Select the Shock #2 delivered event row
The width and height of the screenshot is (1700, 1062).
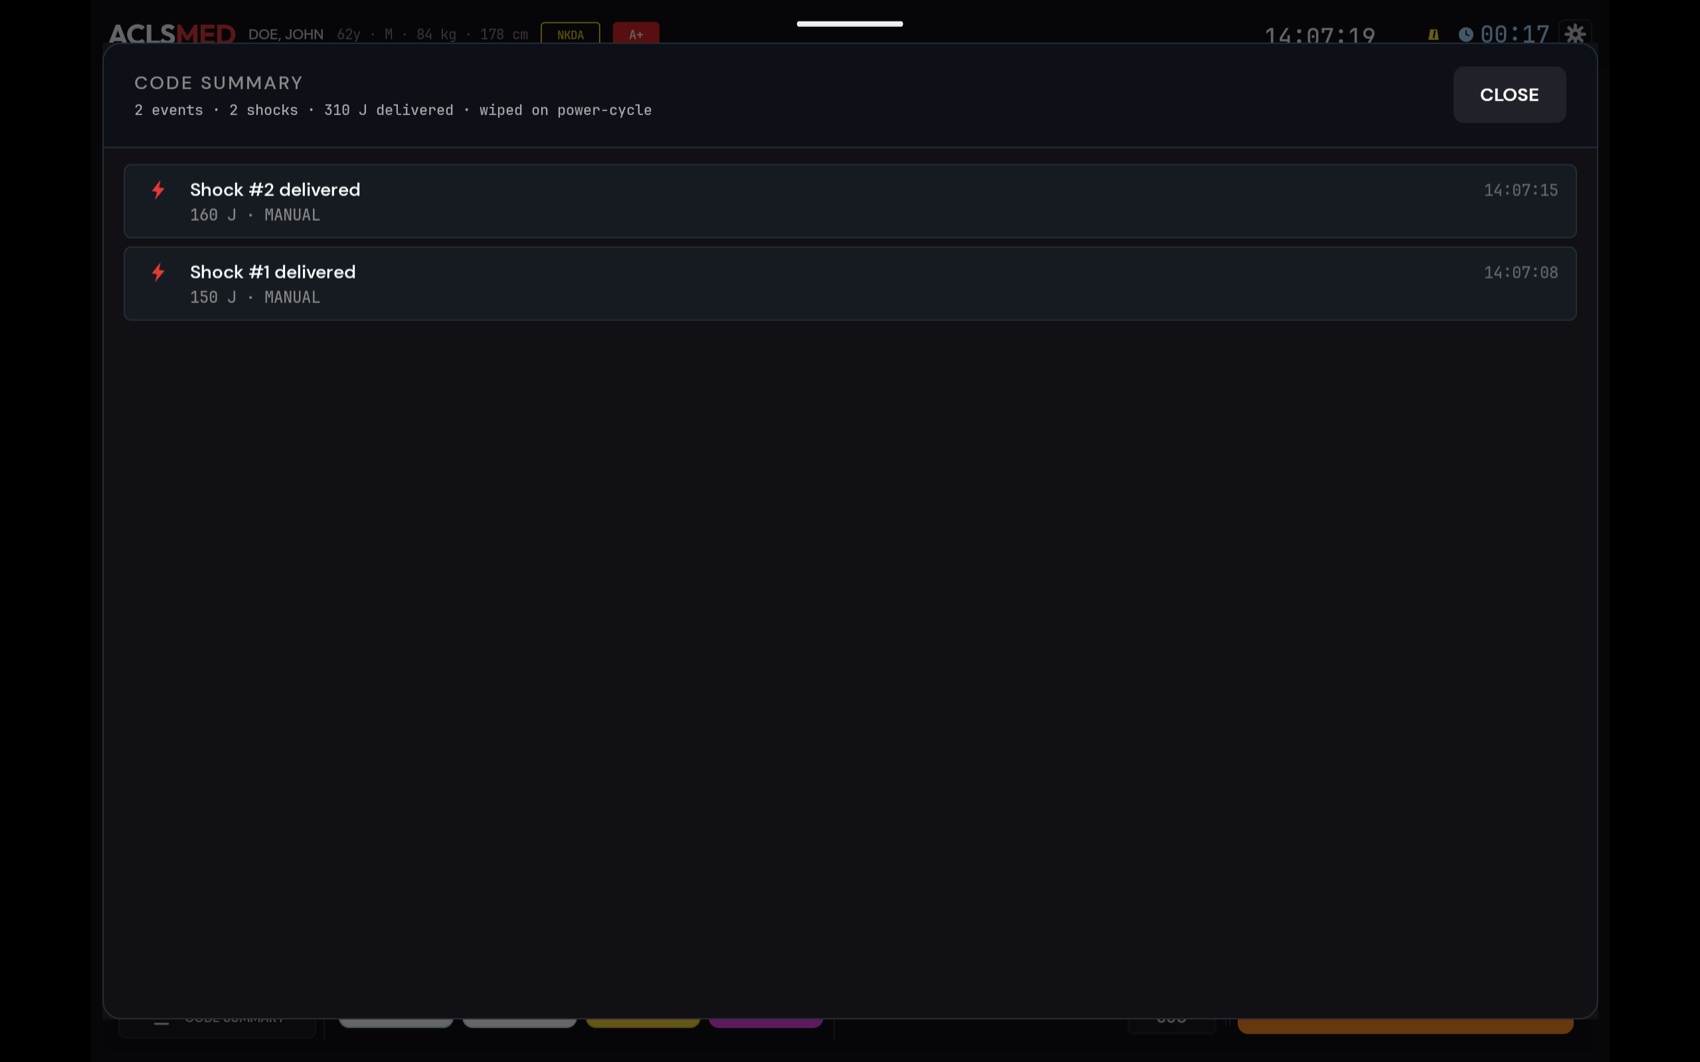point(850,201)
